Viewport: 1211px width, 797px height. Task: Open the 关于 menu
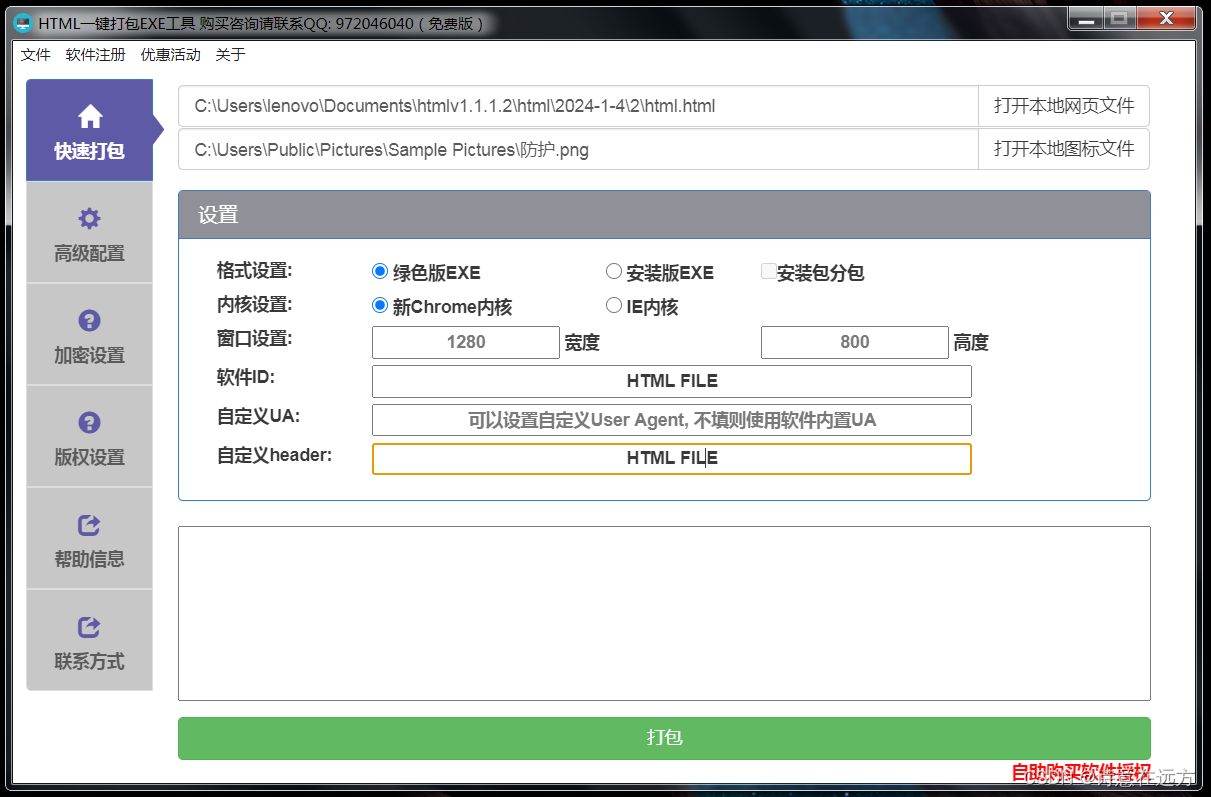230,54
